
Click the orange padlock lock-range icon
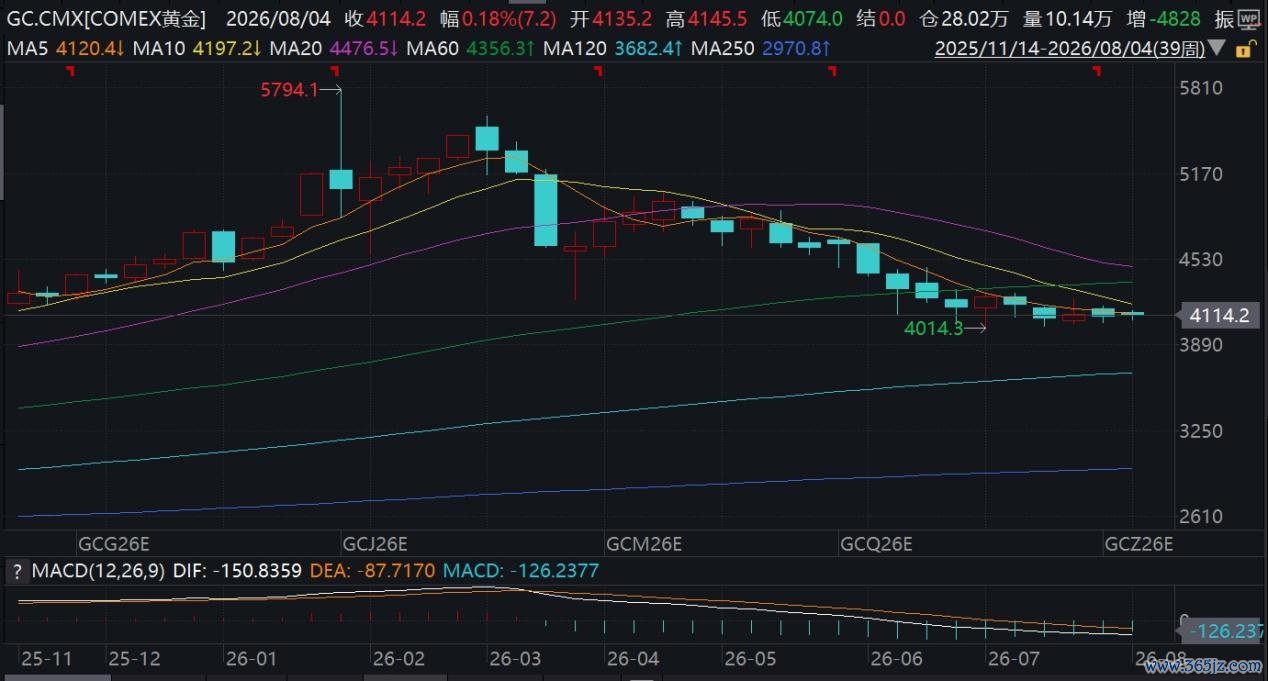[x=1245, y=49]
